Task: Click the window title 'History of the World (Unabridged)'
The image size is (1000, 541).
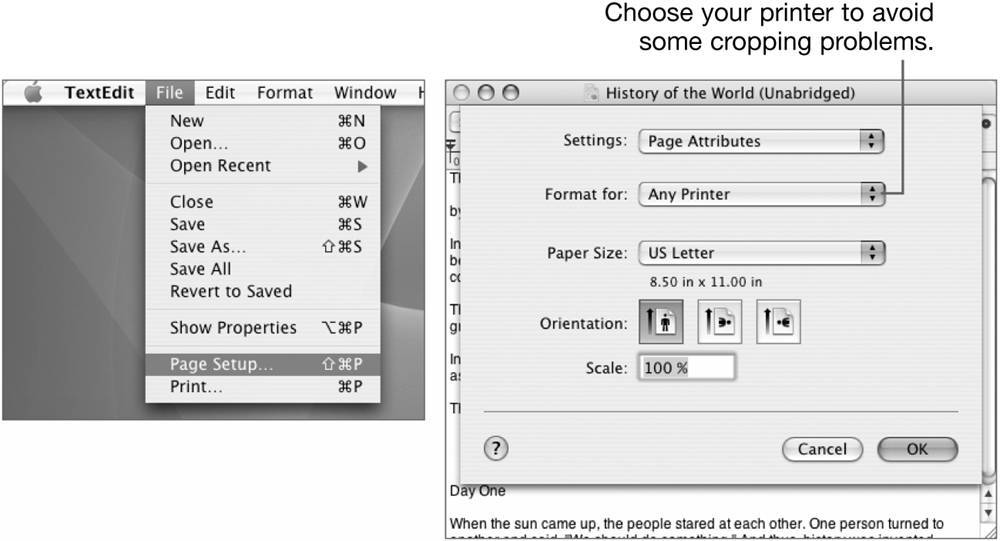Action: pyautogui.click(x=730, y=93)
